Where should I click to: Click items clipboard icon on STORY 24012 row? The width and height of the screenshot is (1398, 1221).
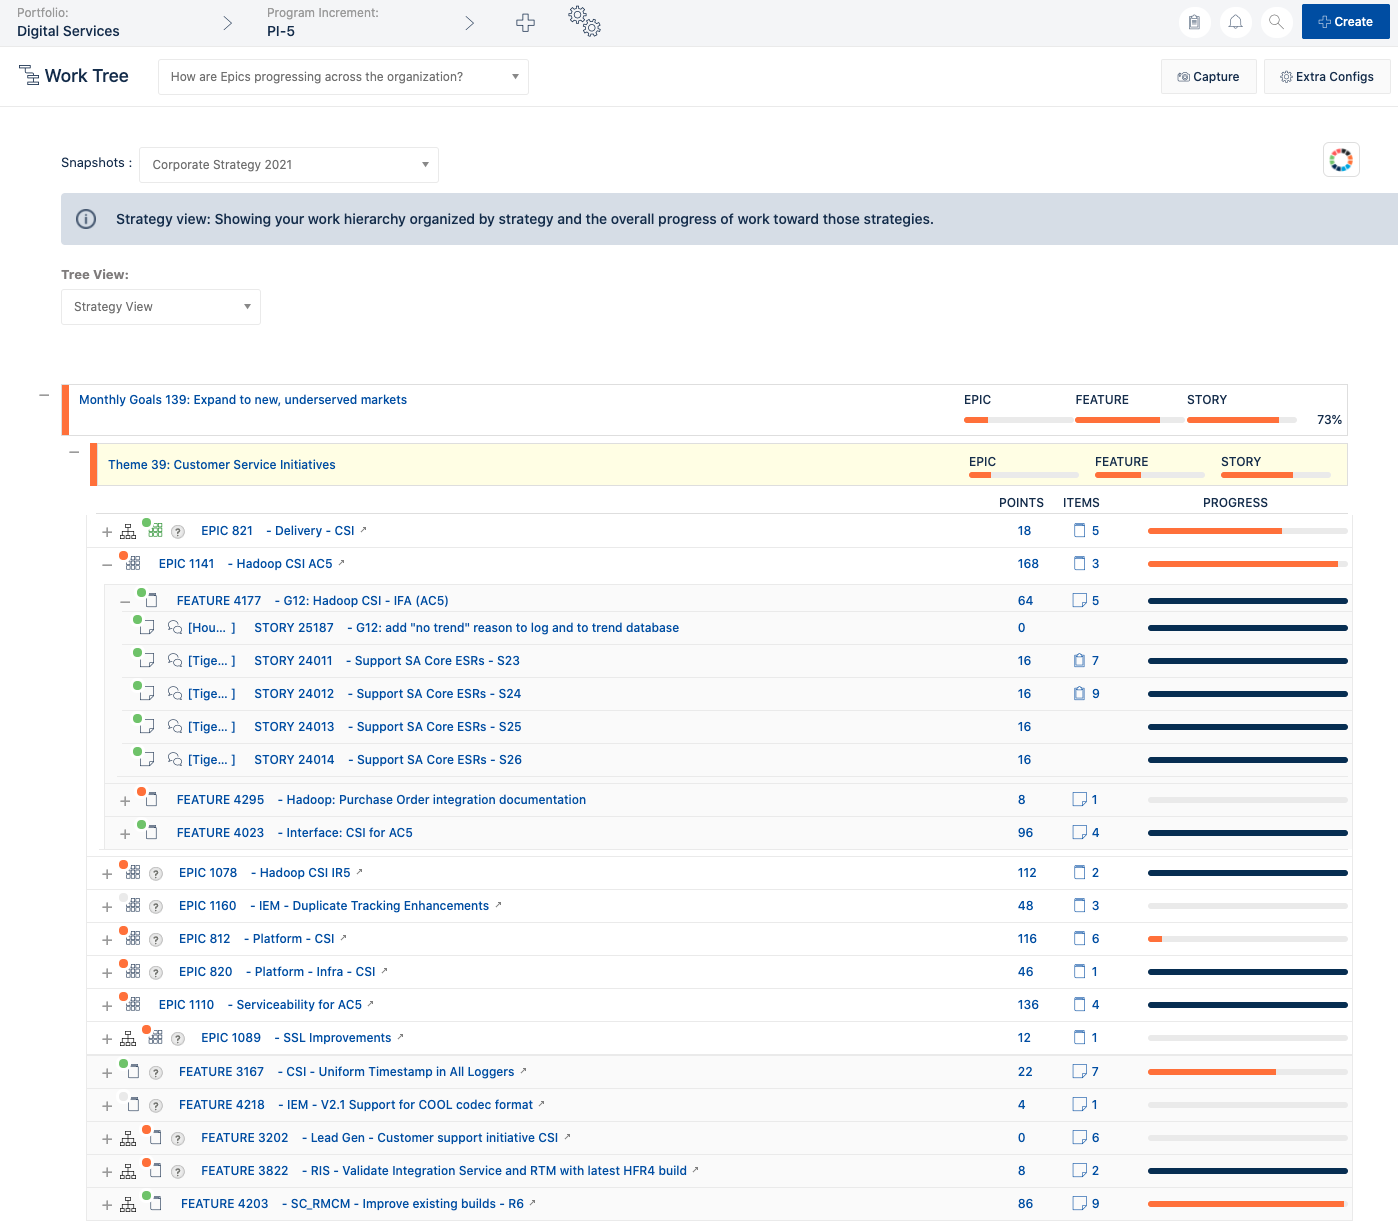tap(1079, 694)
